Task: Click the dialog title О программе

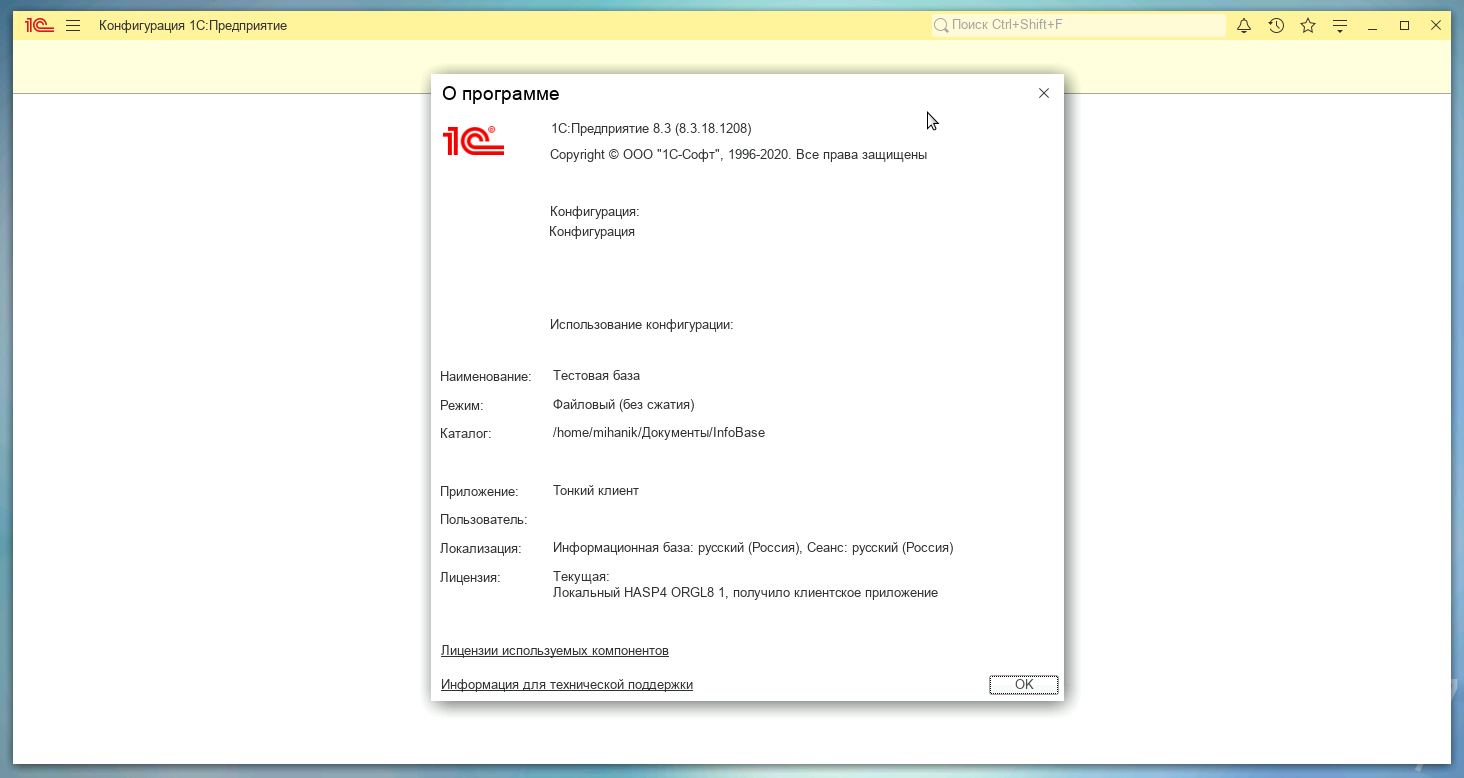Action: [x=501, y=94]
